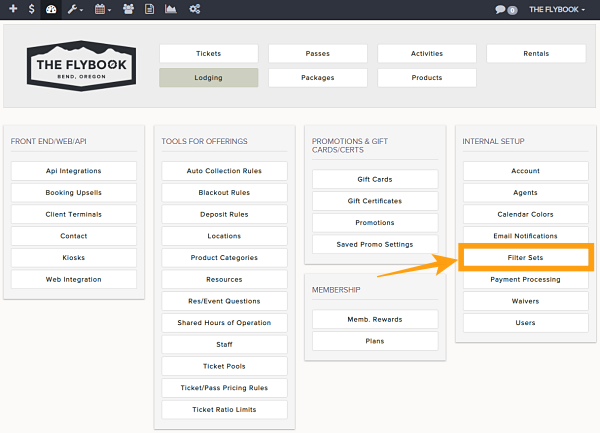Select the Passes tab
This screenshot has width=600, height=433.
coord(318,54)
